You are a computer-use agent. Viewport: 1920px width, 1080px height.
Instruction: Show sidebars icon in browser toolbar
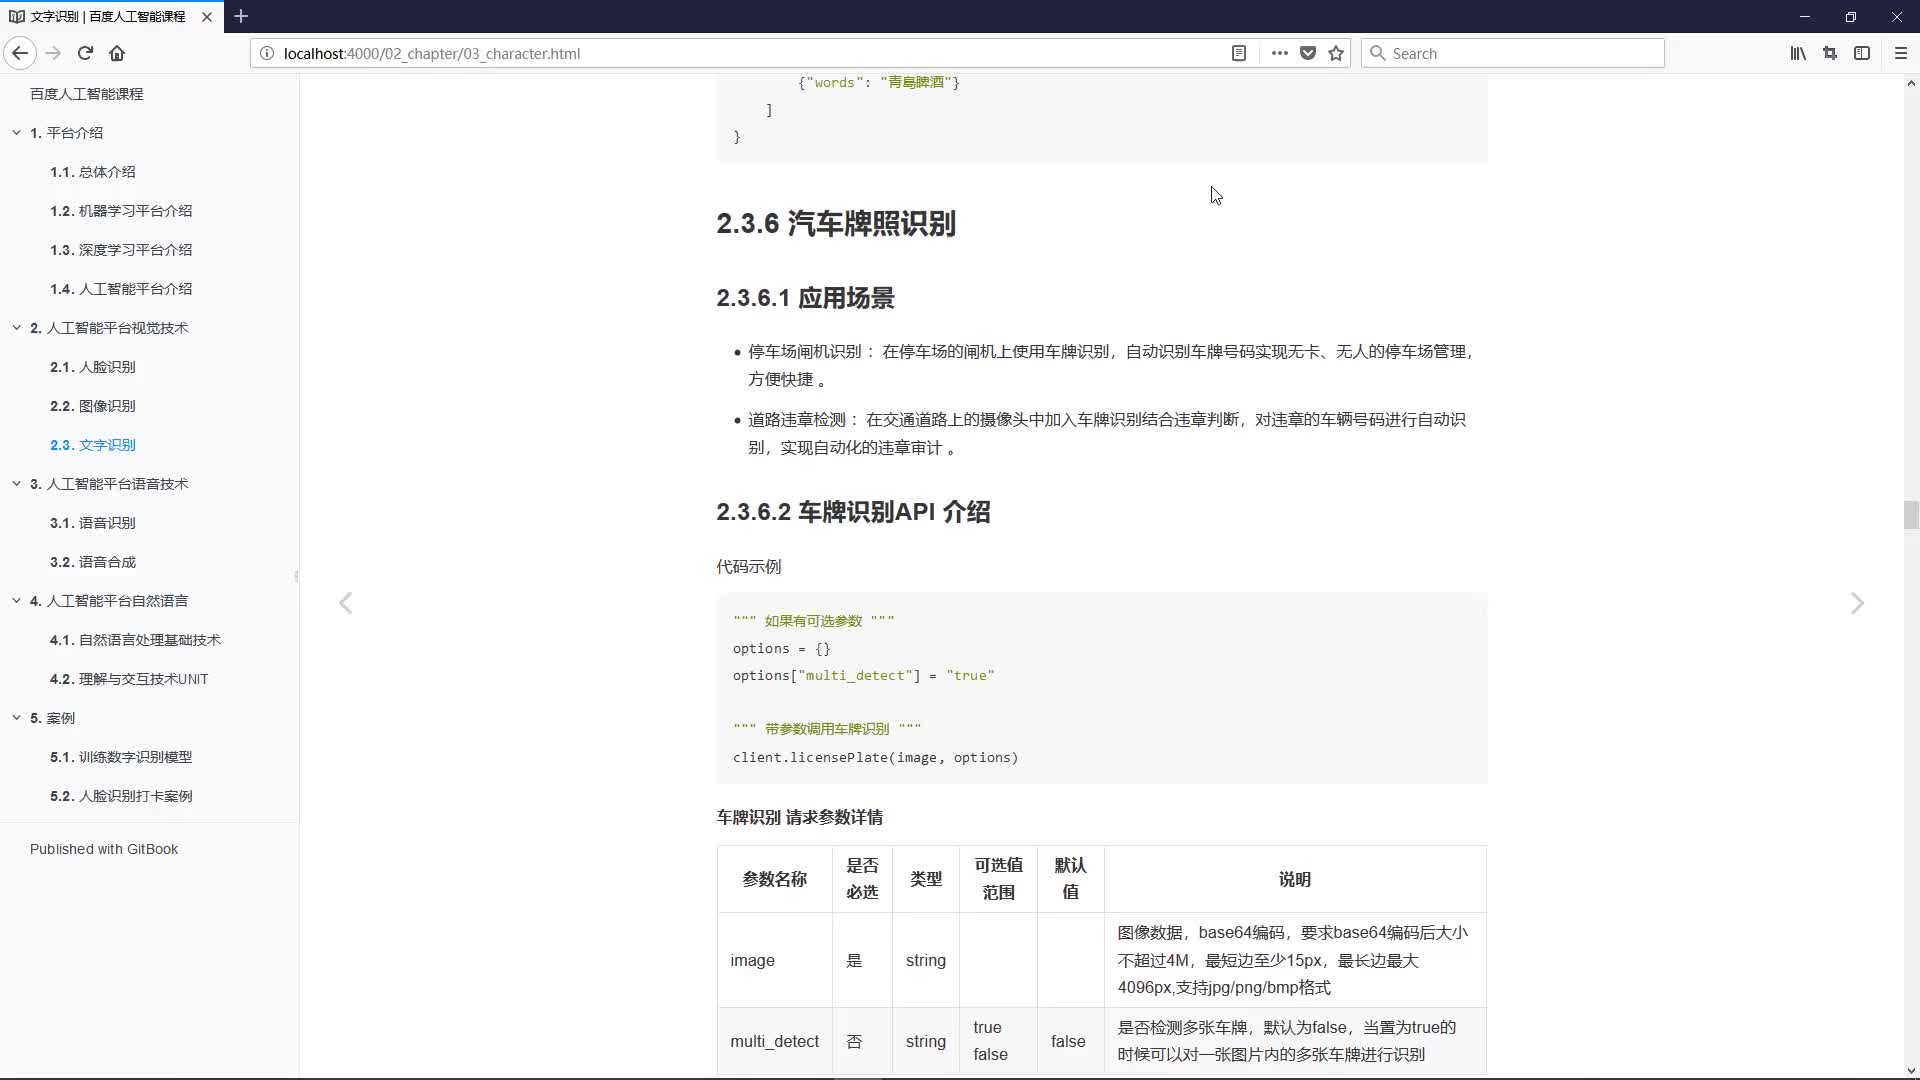point(1862,53)
